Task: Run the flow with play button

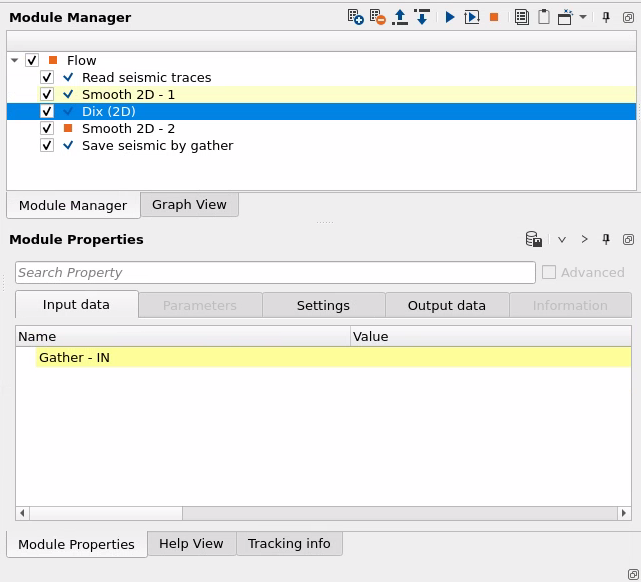Action: [450, 17]
